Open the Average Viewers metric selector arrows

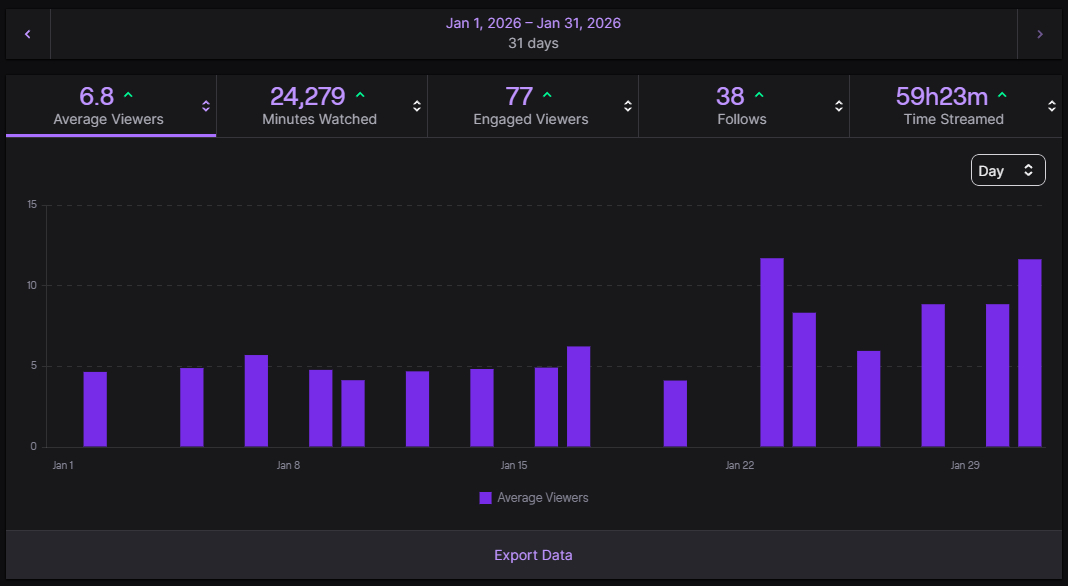[x=206, y=106]
